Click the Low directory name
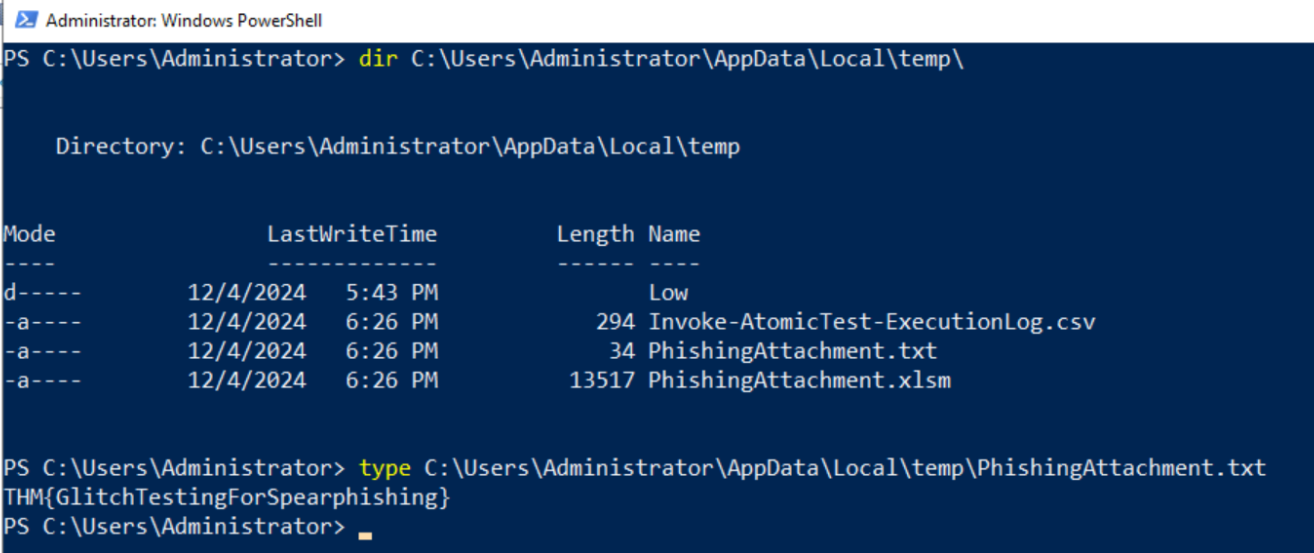The height and width of the screenshot is (553, 1314). coord(668,293)
